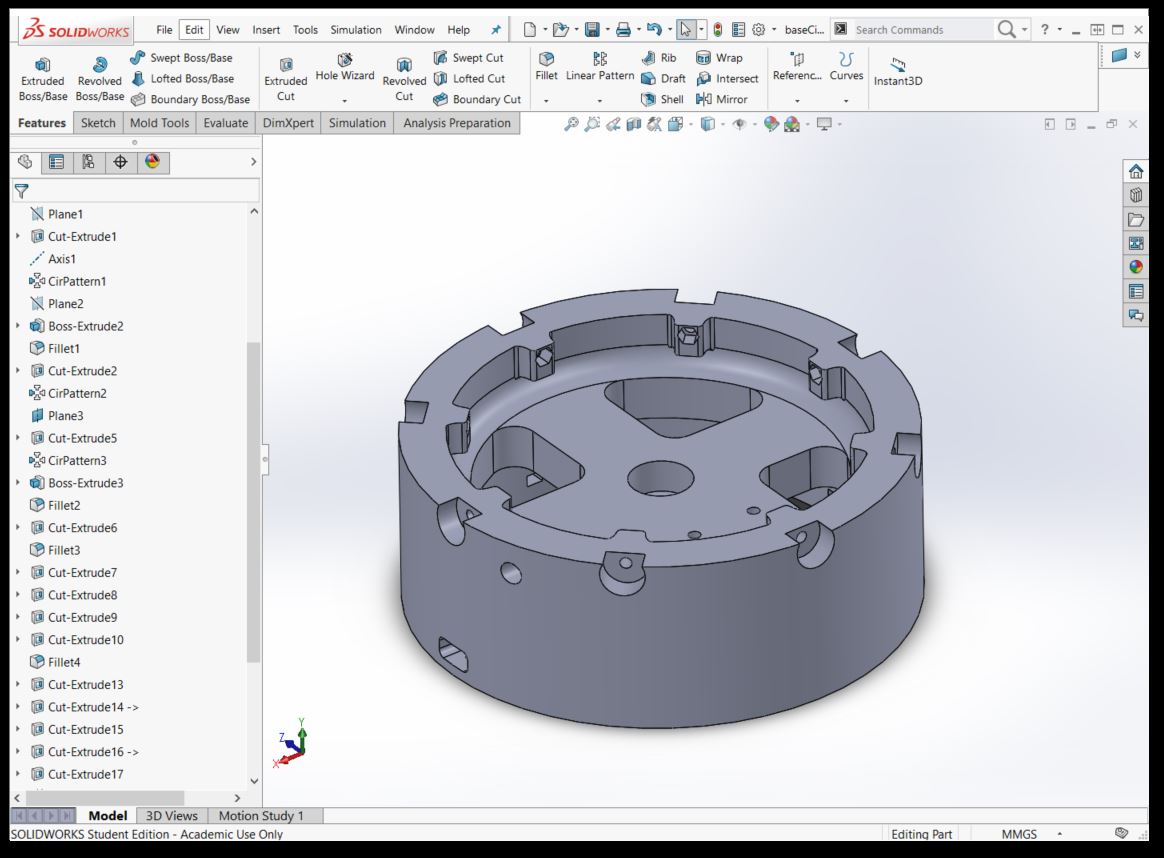Select the Extruded Boss/Base tool
The image size is (1164, 858).
(x=42, y=79)
